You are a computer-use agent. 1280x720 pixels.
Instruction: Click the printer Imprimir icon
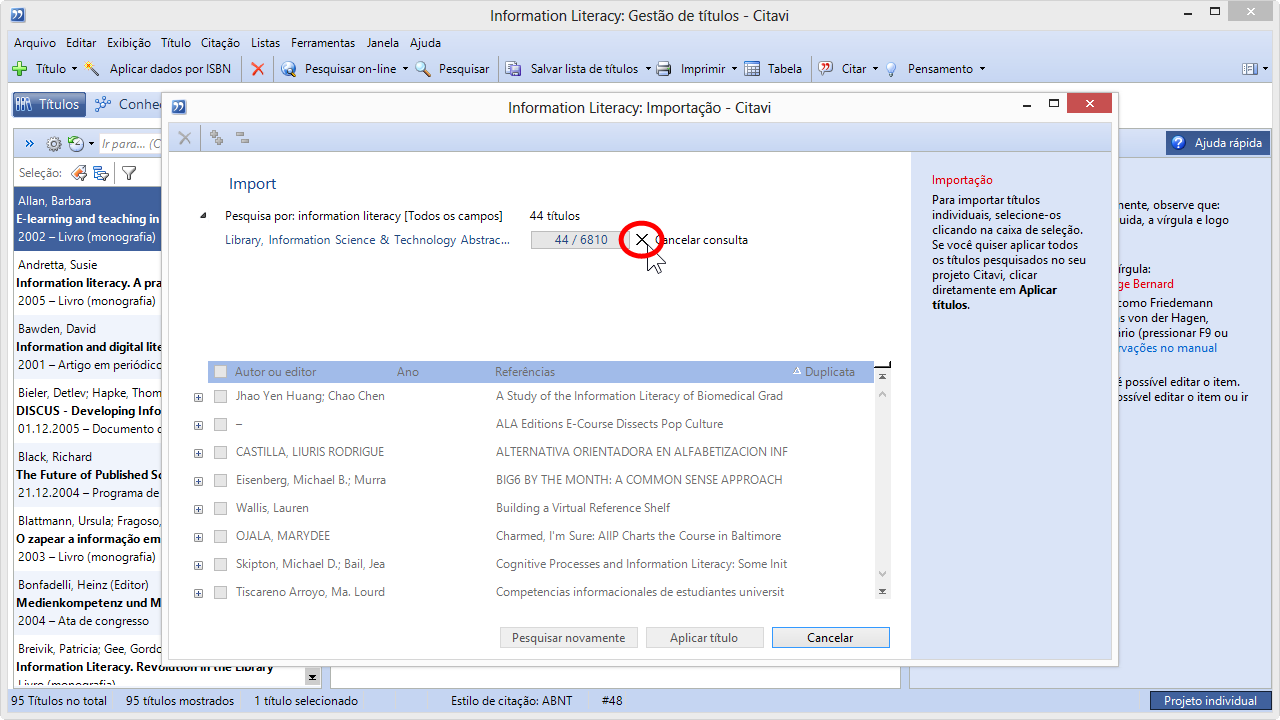click(664, 69)
